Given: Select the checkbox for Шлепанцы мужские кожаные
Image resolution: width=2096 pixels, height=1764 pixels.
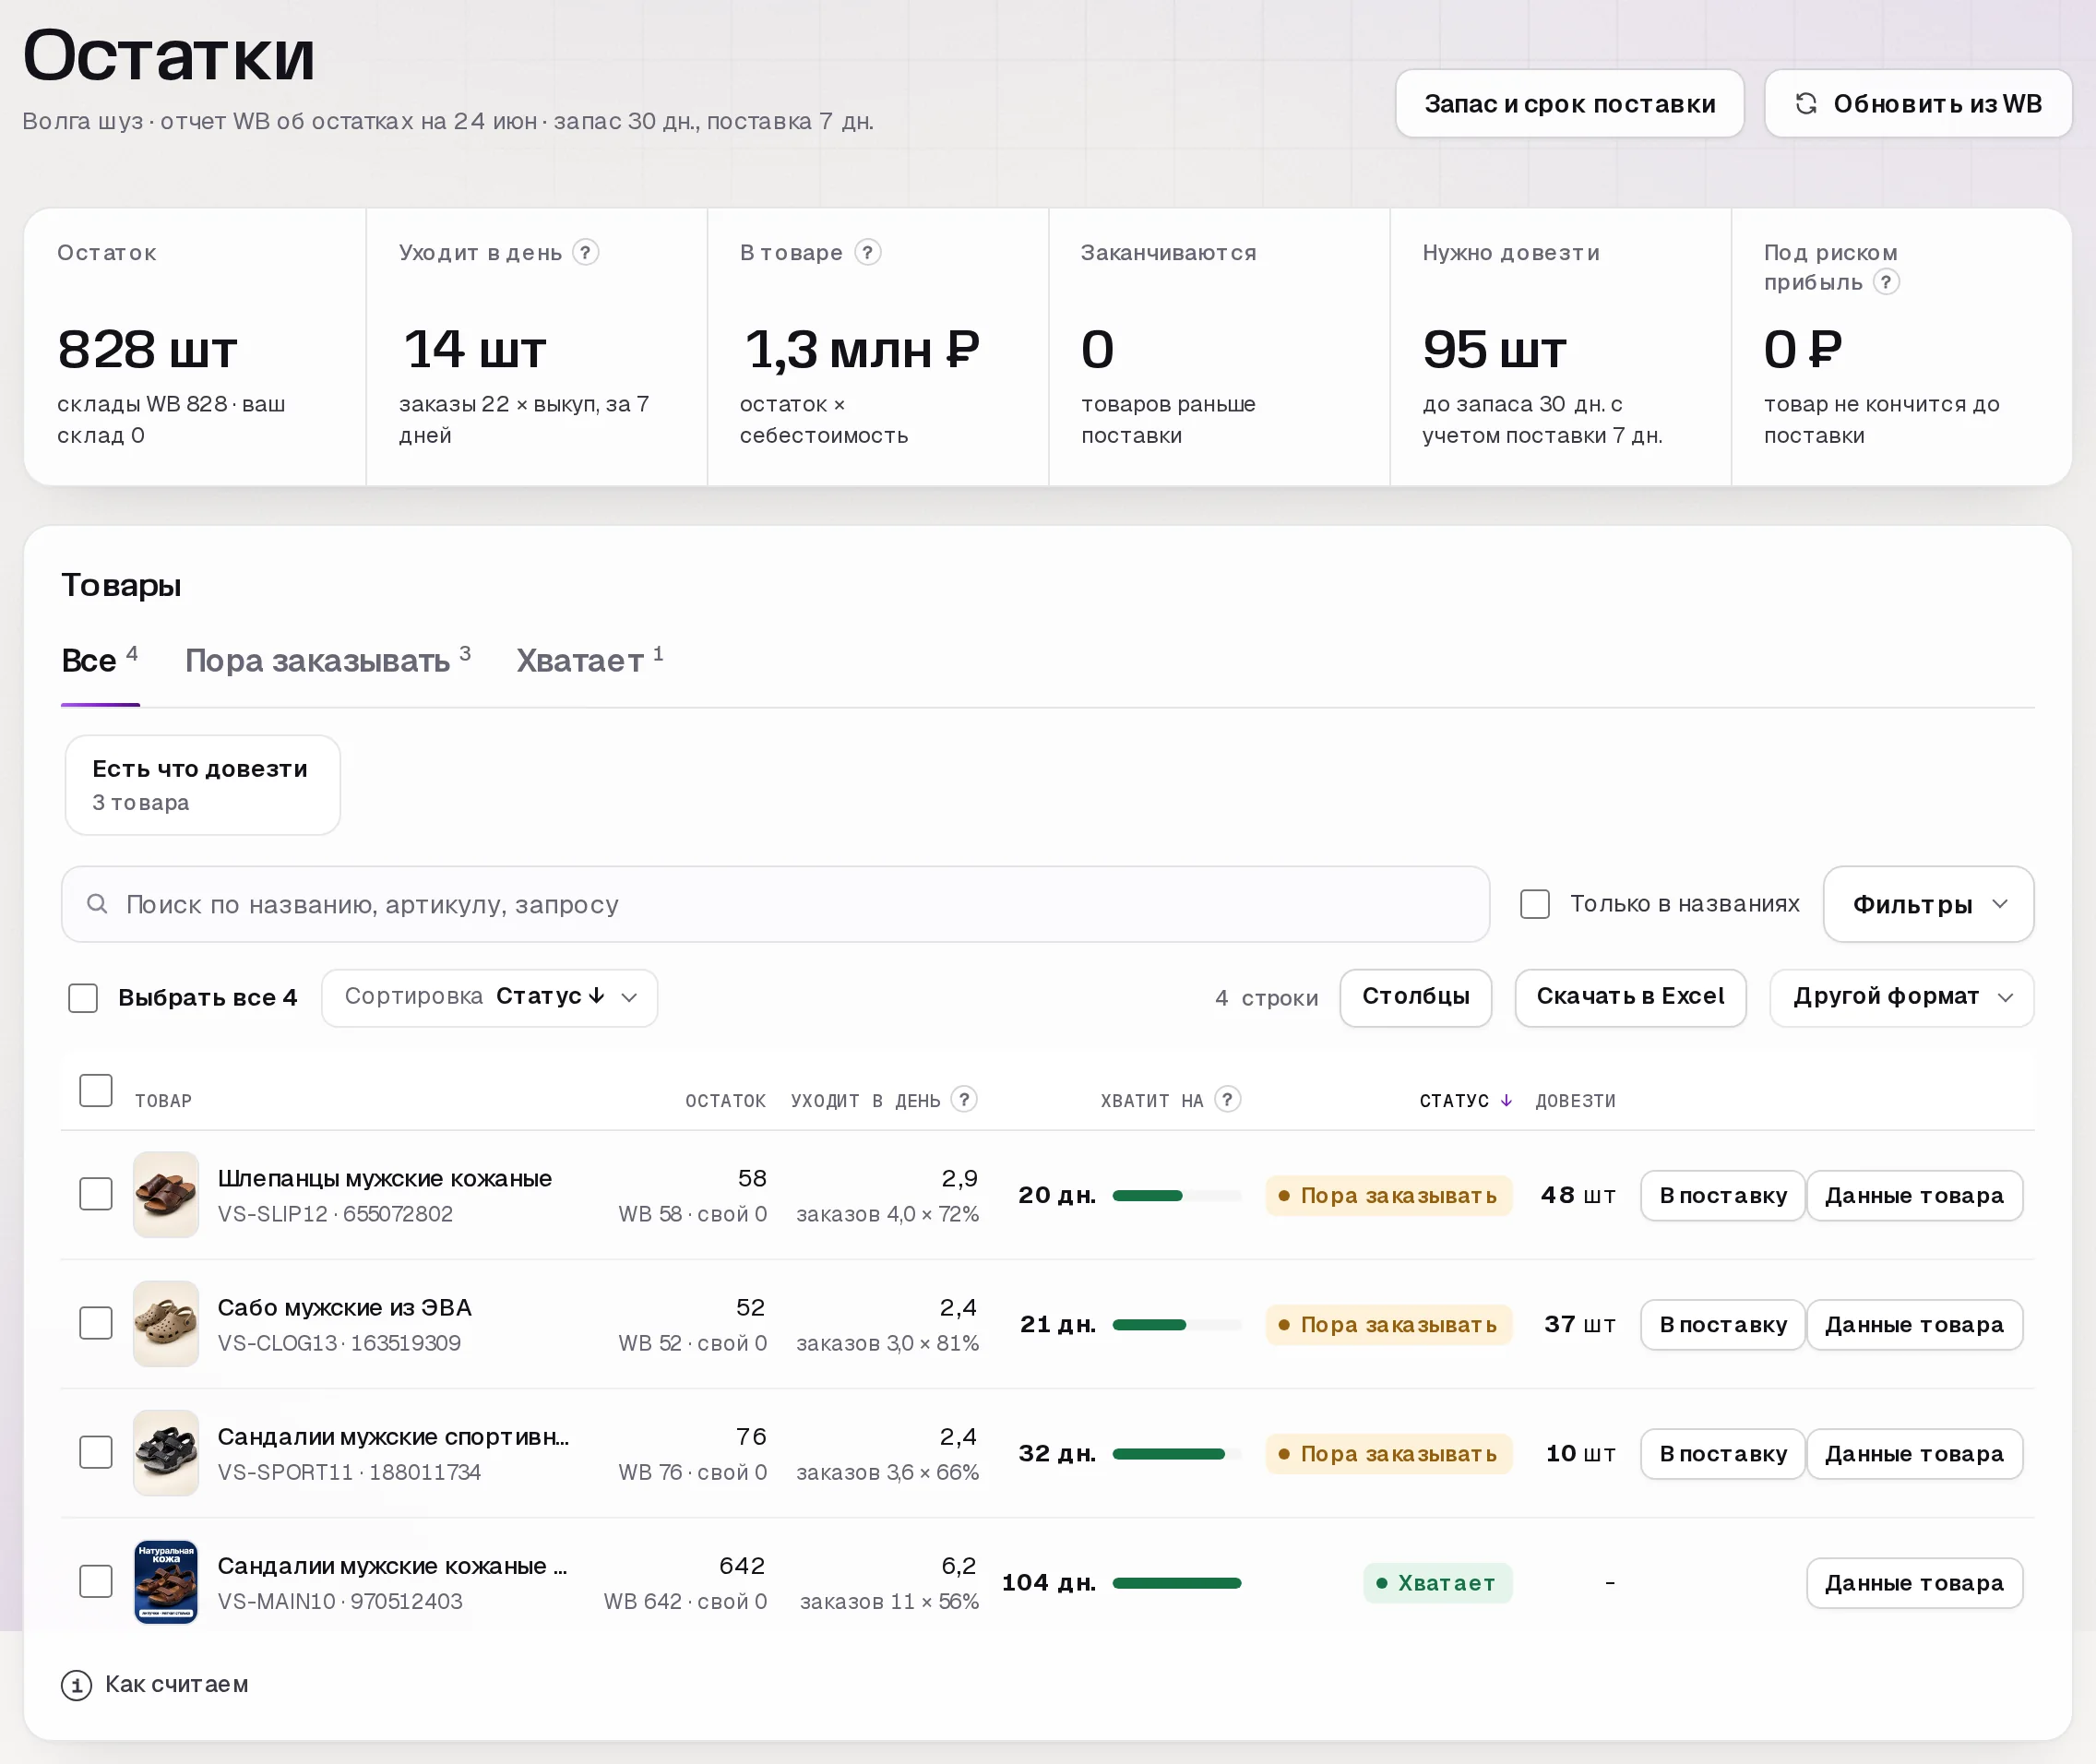Looking at the screenshot, I should pos(96,1194).
